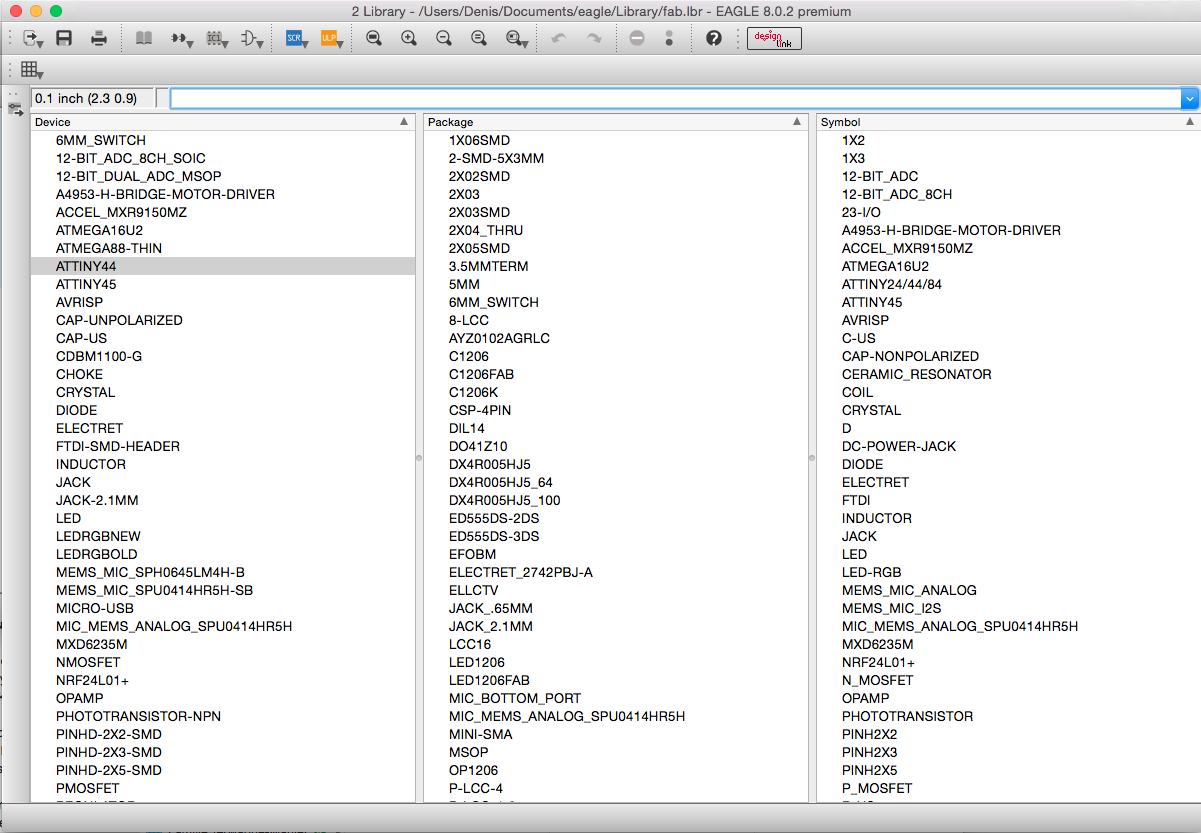This screenshot has width=1201, height=833.
Task: Click the Device column header
Action: click(222, 122)
